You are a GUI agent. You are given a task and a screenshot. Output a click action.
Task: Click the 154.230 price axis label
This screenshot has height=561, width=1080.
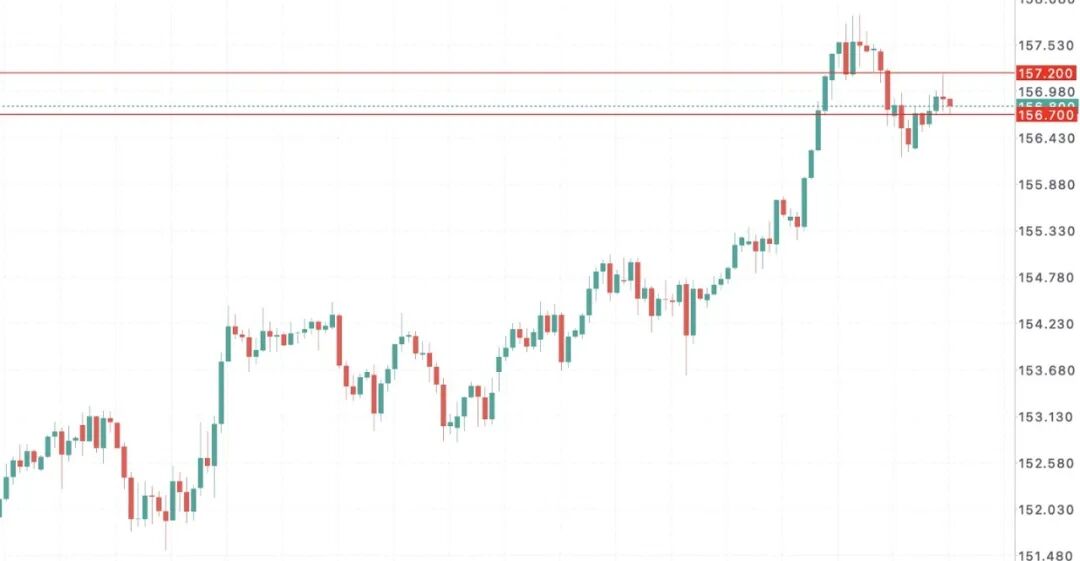[x=1046, y=324]
